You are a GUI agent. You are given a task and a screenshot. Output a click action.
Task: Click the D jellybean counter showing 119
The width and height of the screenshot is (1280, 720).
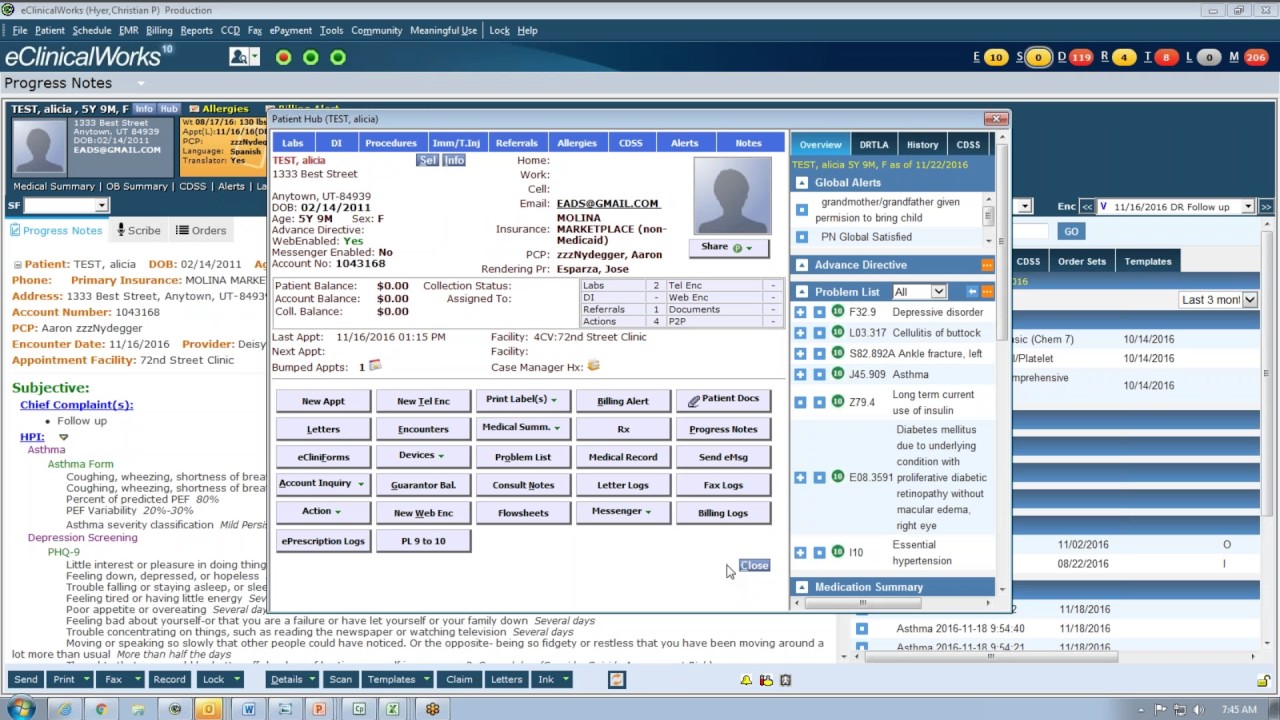(1080, 58)
